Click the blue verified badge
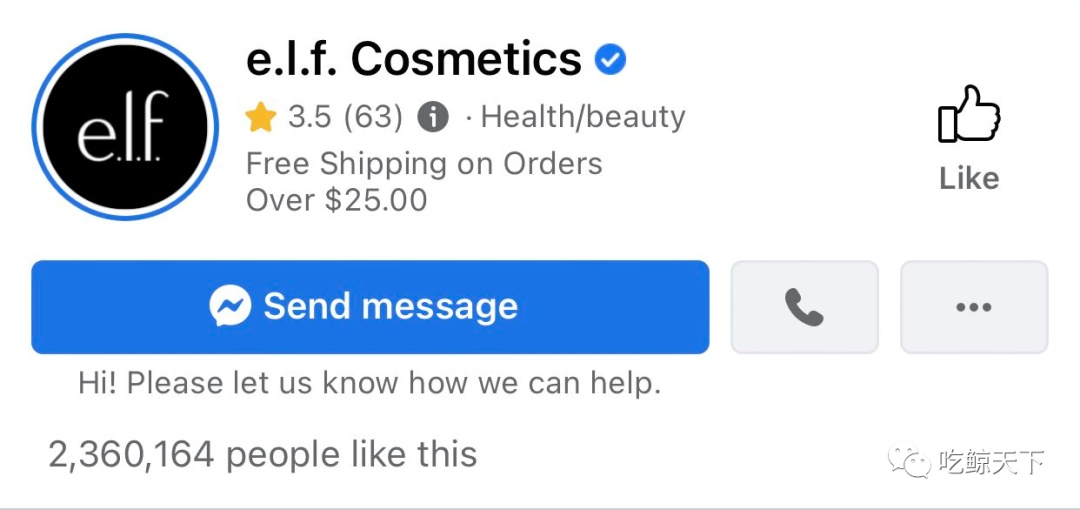 pyautogui.click(x=610, y=60)
